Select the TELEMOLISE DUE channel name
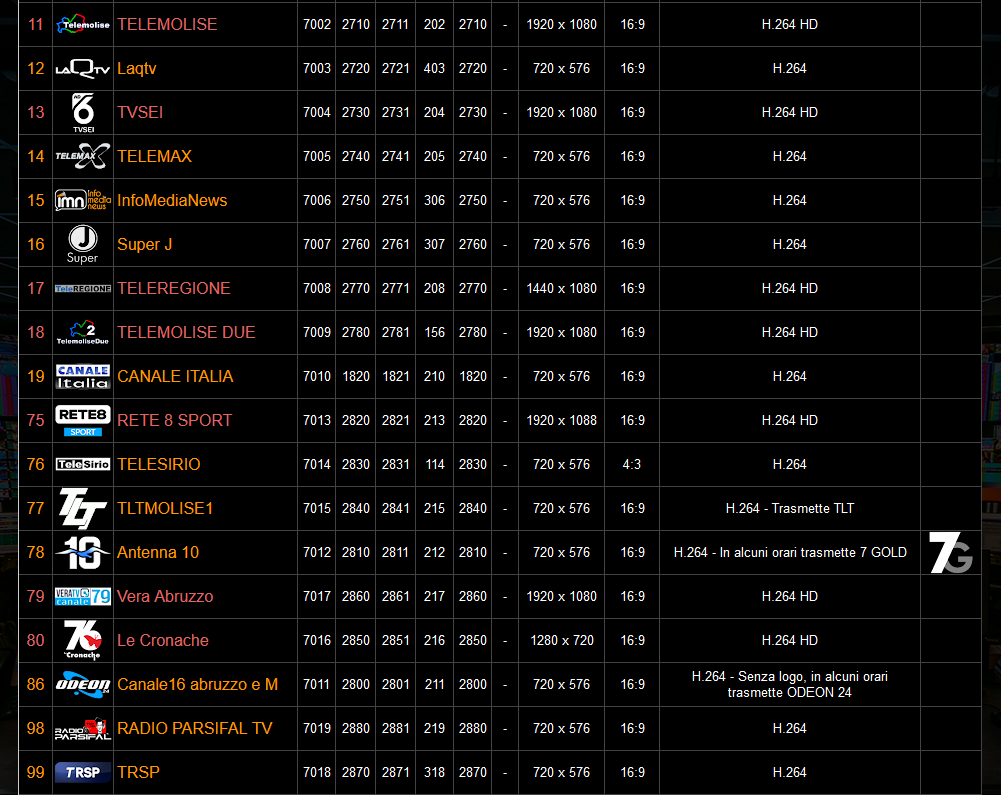 click(x=186, y=333)
